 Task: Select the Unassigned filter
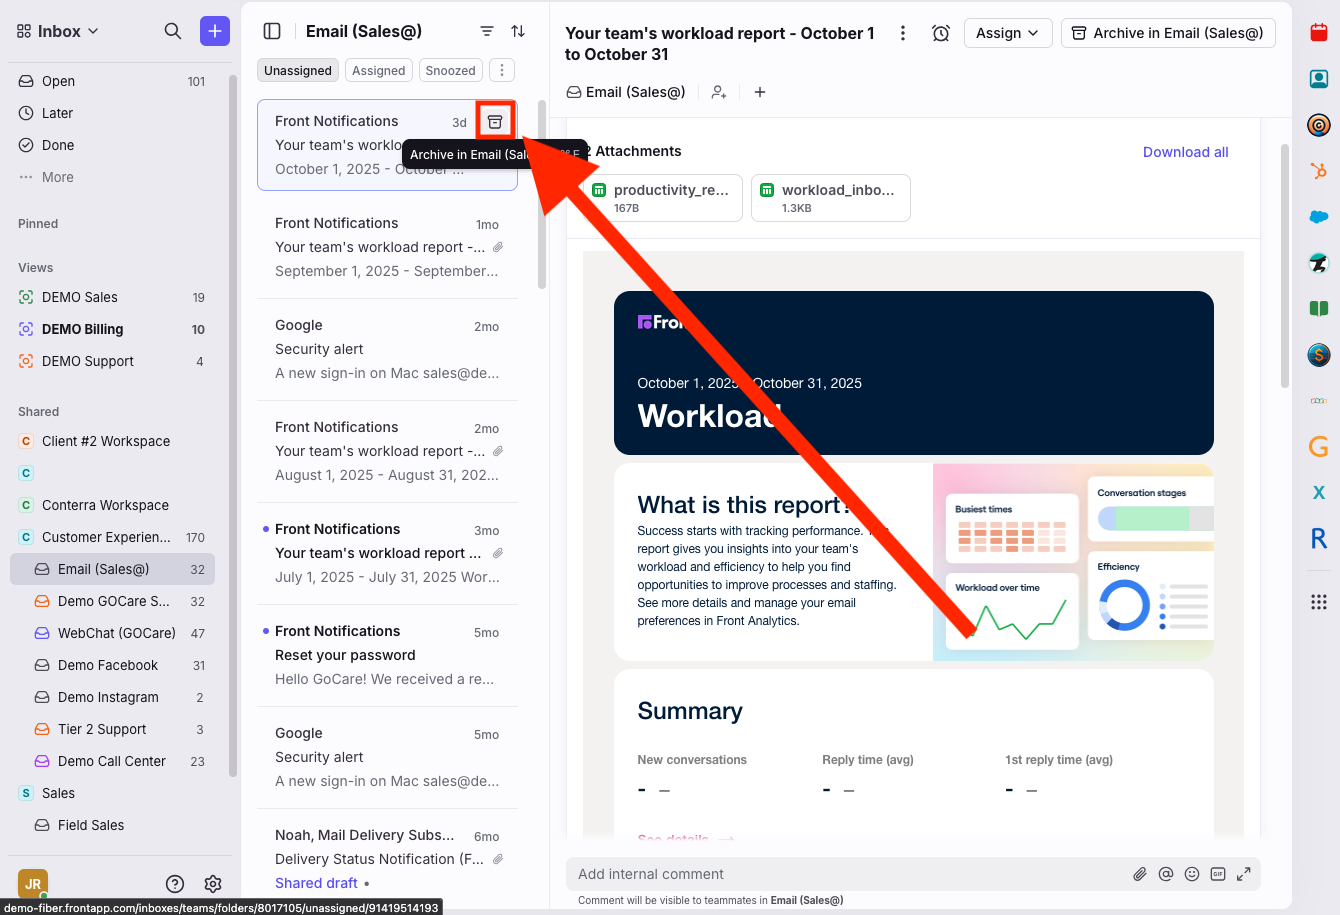pos(298,70)
